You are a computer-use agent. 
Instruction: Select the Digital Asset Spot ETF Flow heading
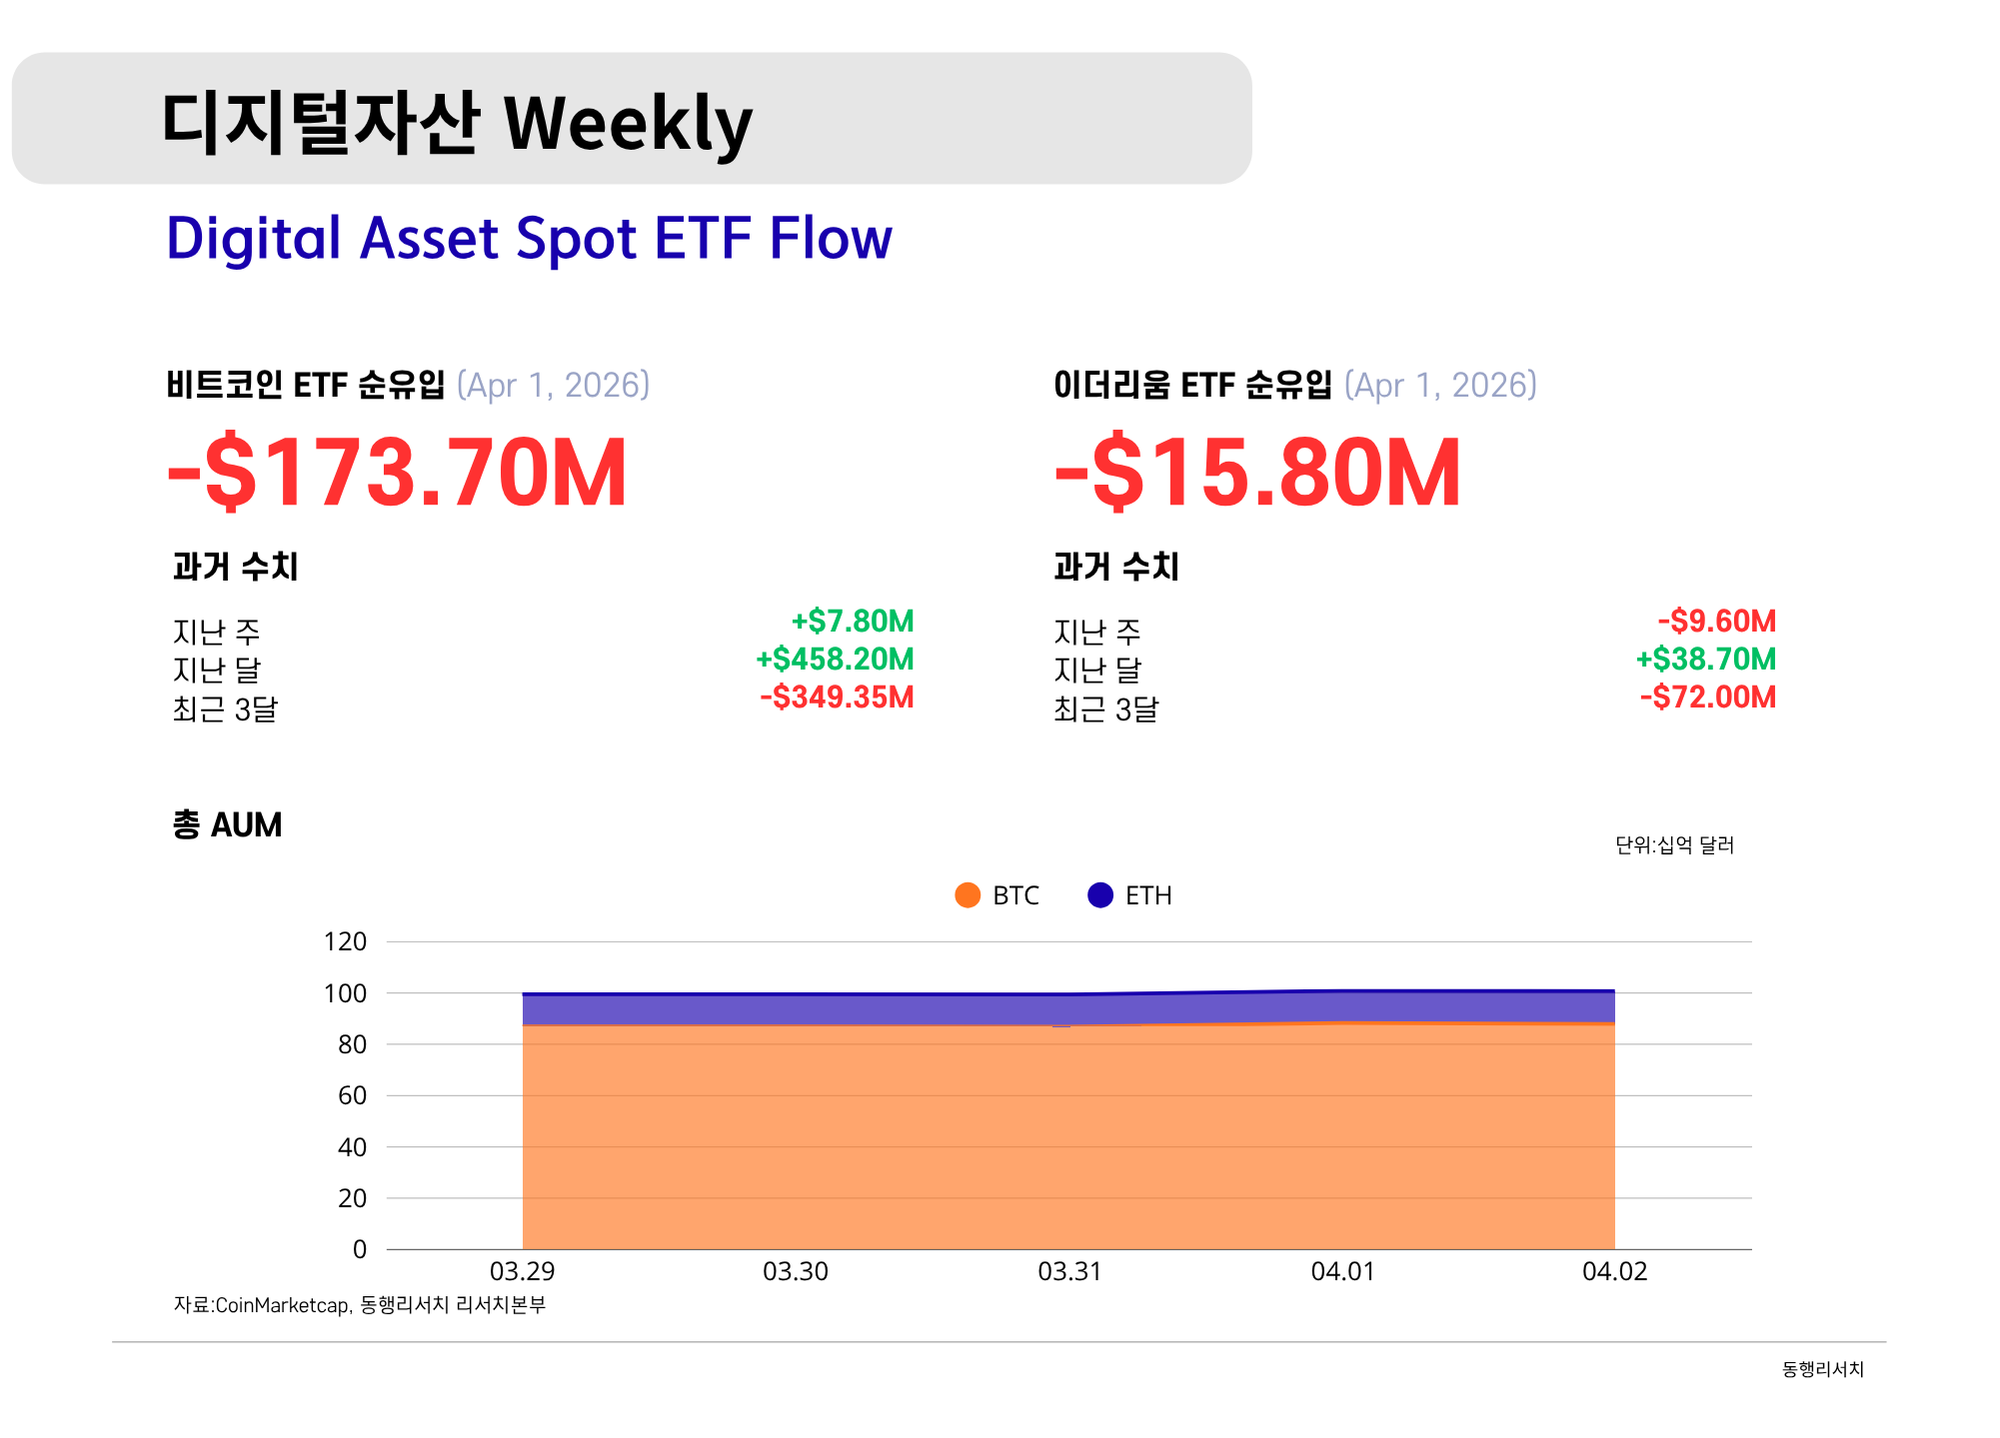pyautogui.click(x=528, y=238)
